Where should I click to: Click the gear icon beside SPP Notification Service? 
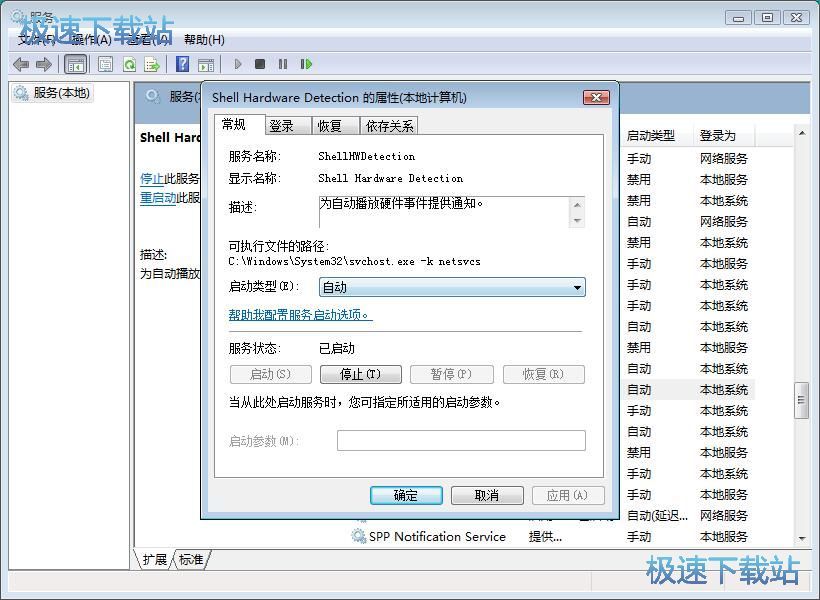(x=358, y=536)
